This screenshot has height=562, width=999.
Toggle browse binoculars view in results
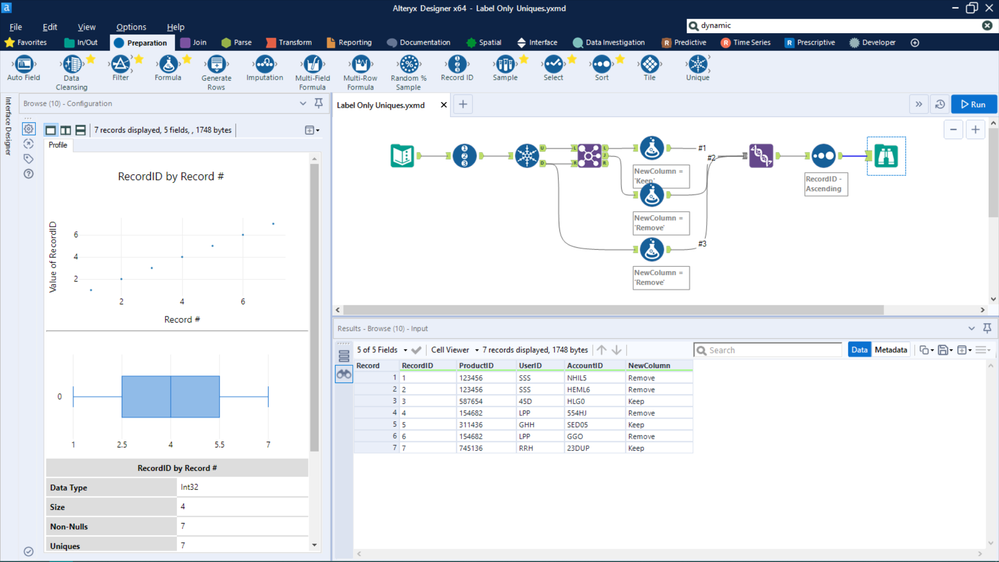344,375
